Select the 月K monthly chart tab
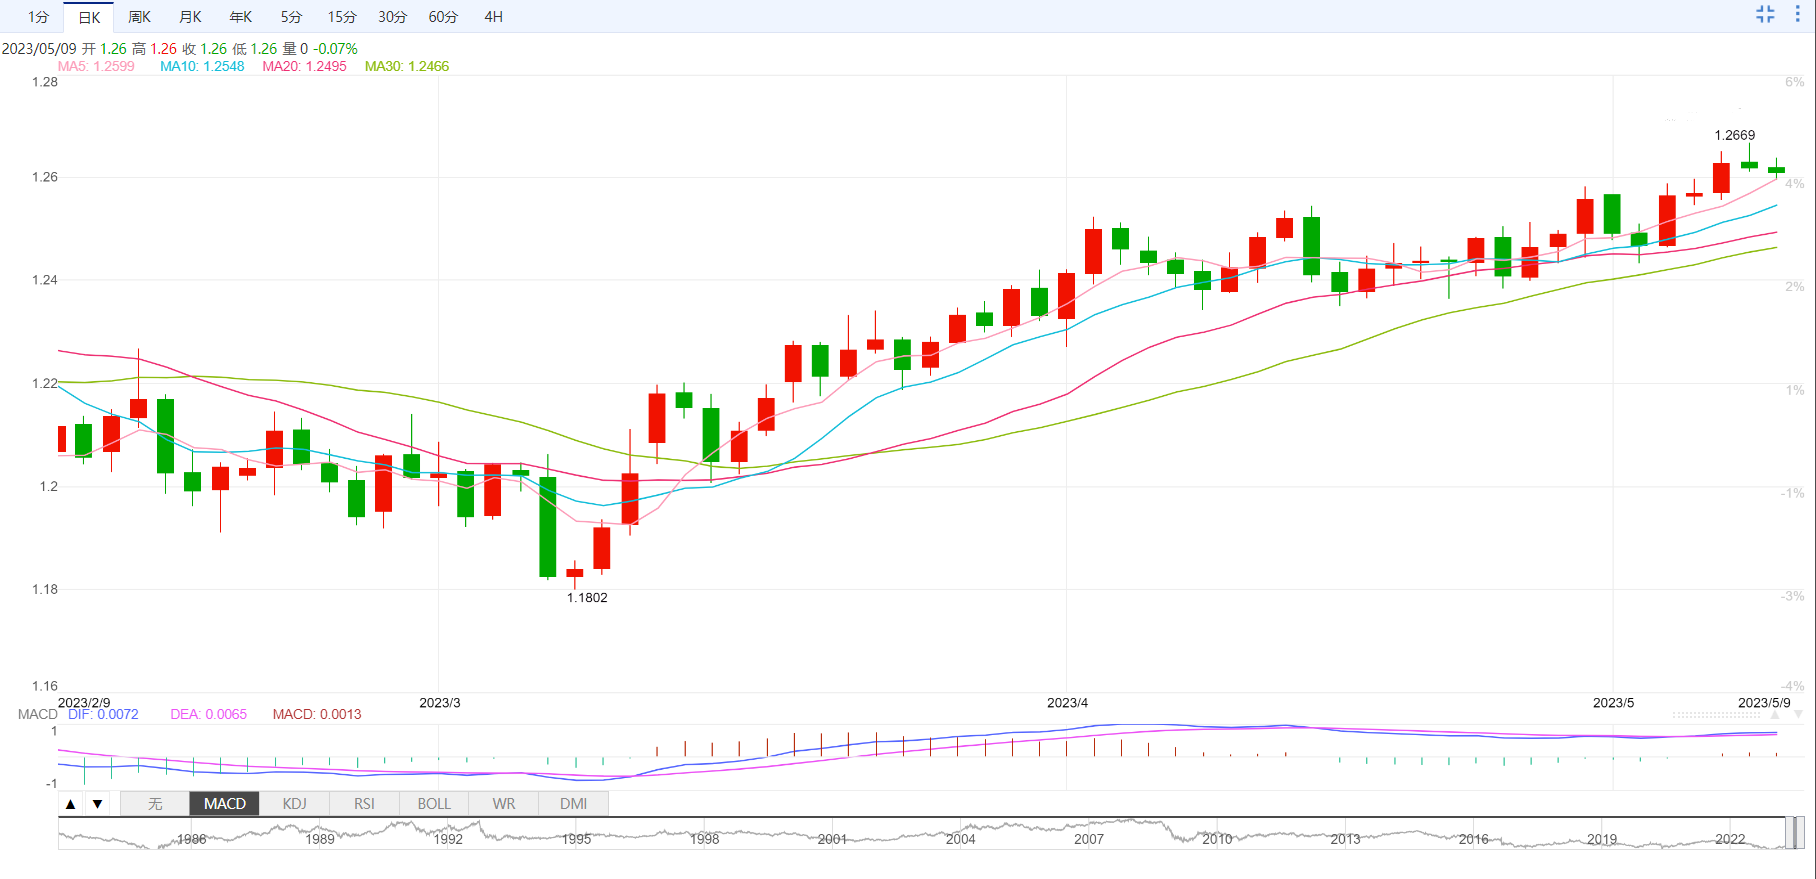 click(190, 17)
